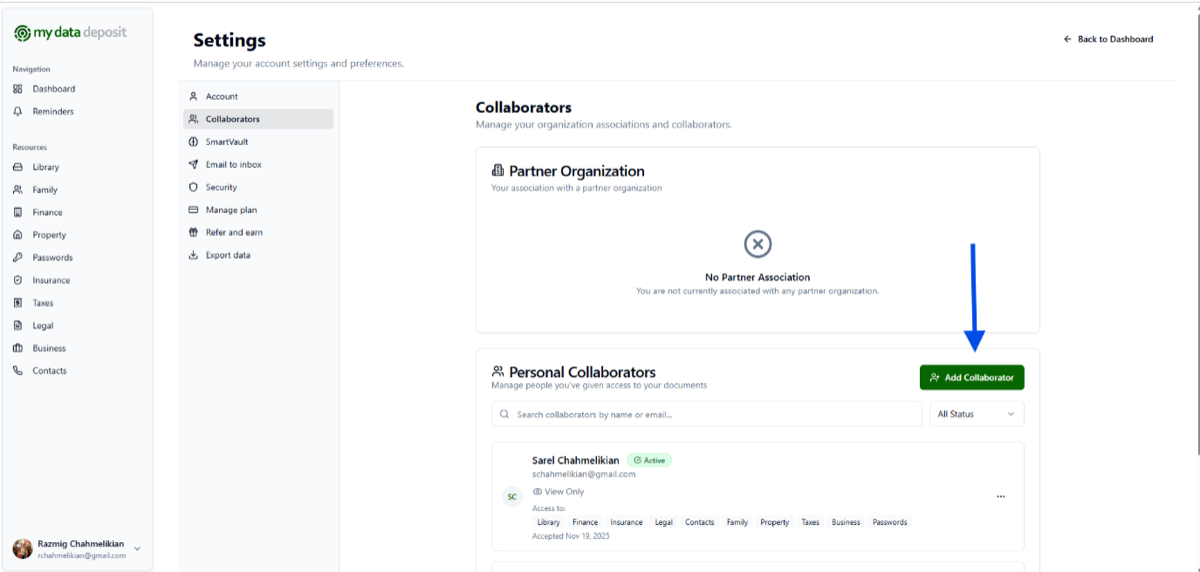Click the Finance icon in sidebar

18,212
